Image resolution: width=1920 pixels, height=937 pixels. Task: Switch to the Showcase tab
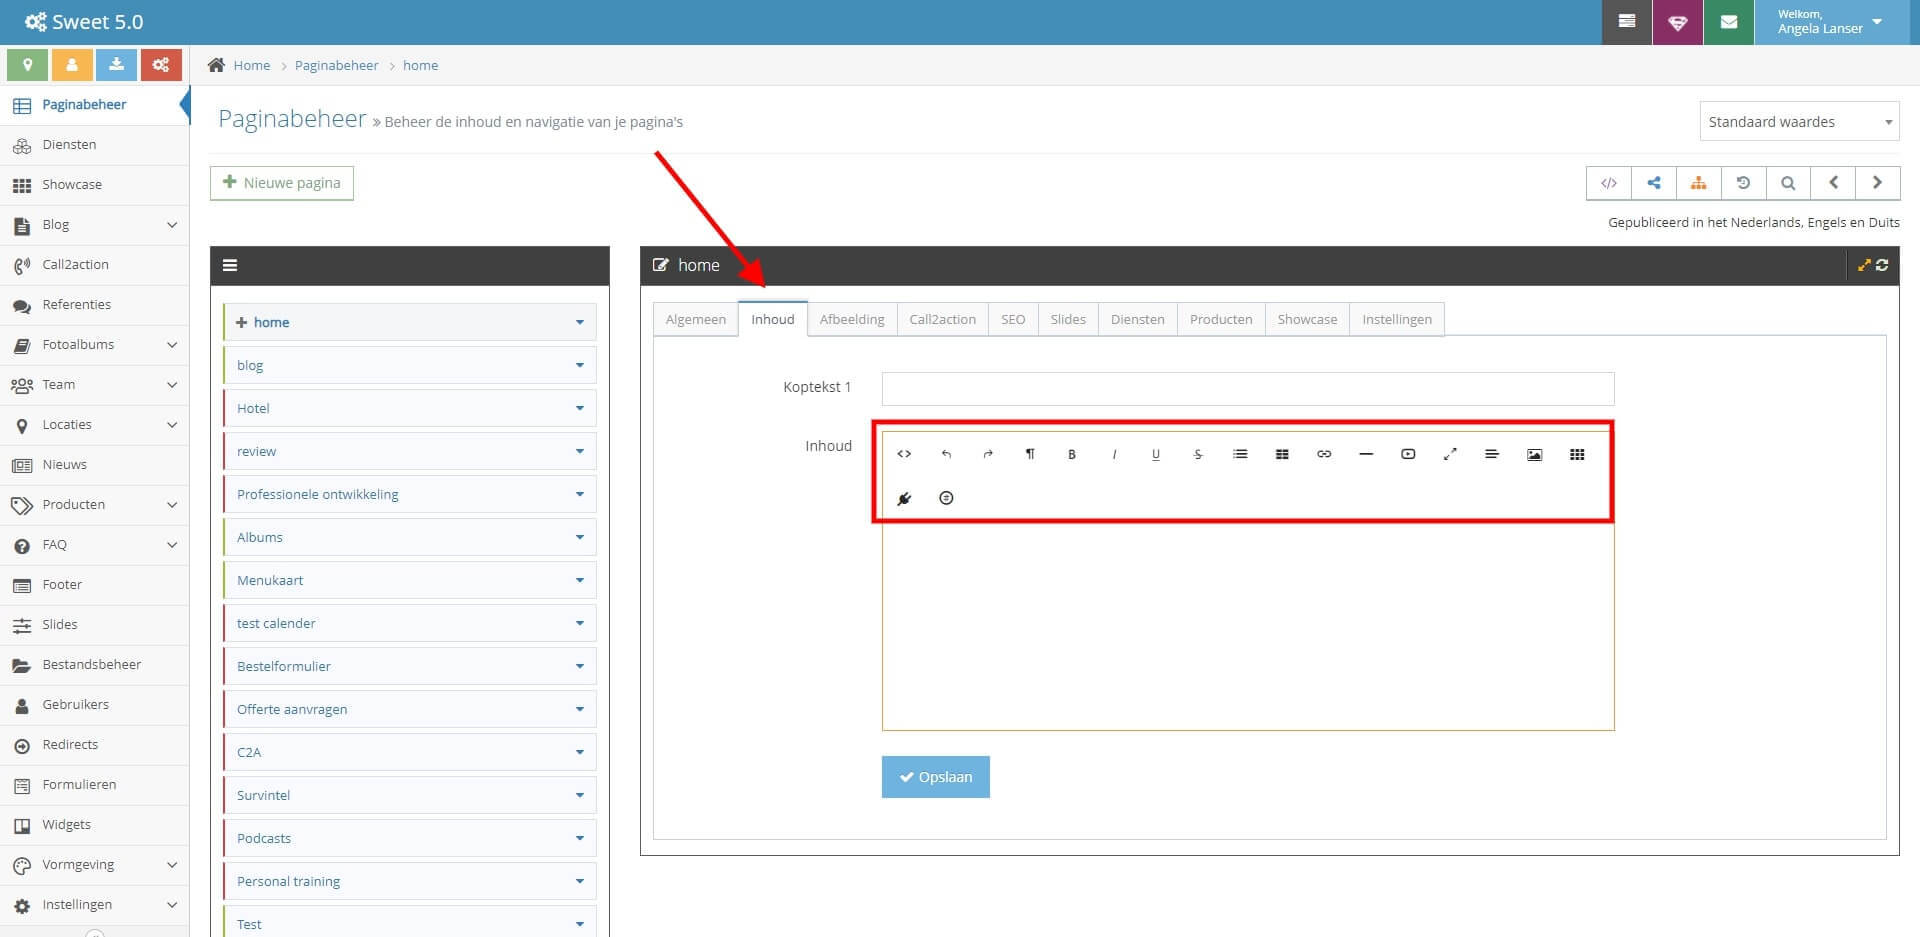1307,319
